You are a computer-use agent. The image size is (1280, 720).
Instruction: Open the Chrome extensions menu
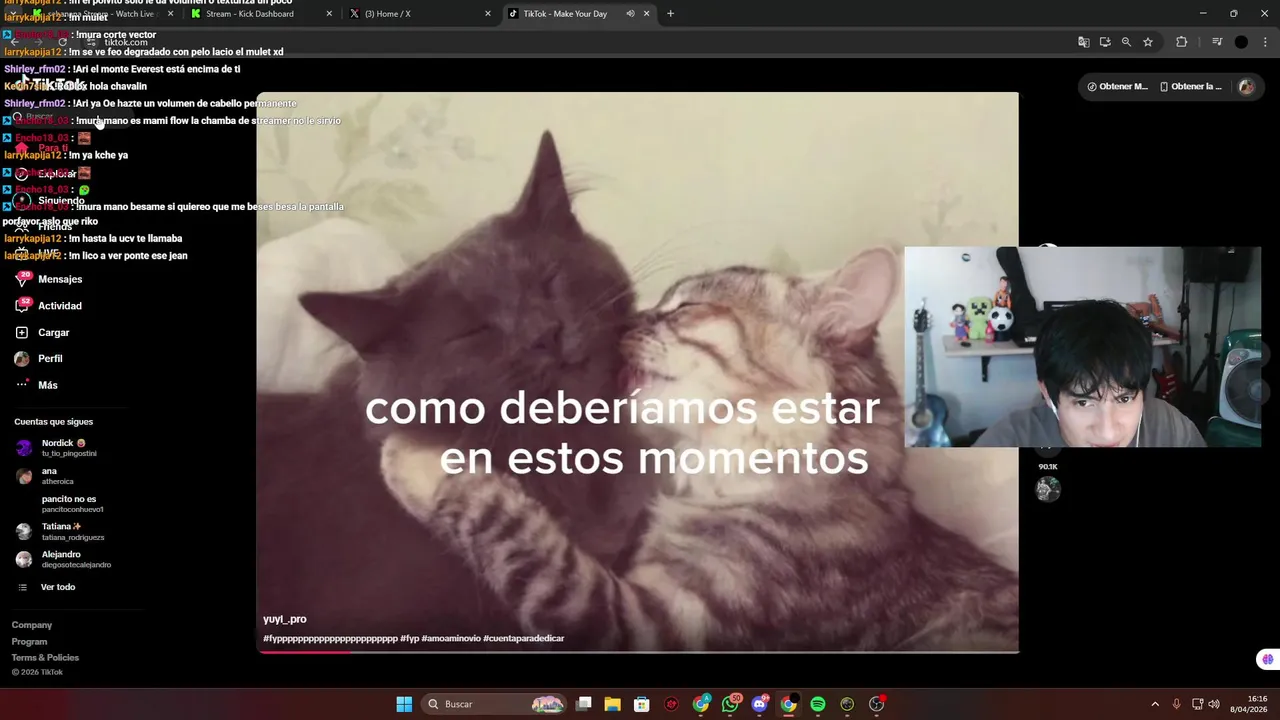1181,42
